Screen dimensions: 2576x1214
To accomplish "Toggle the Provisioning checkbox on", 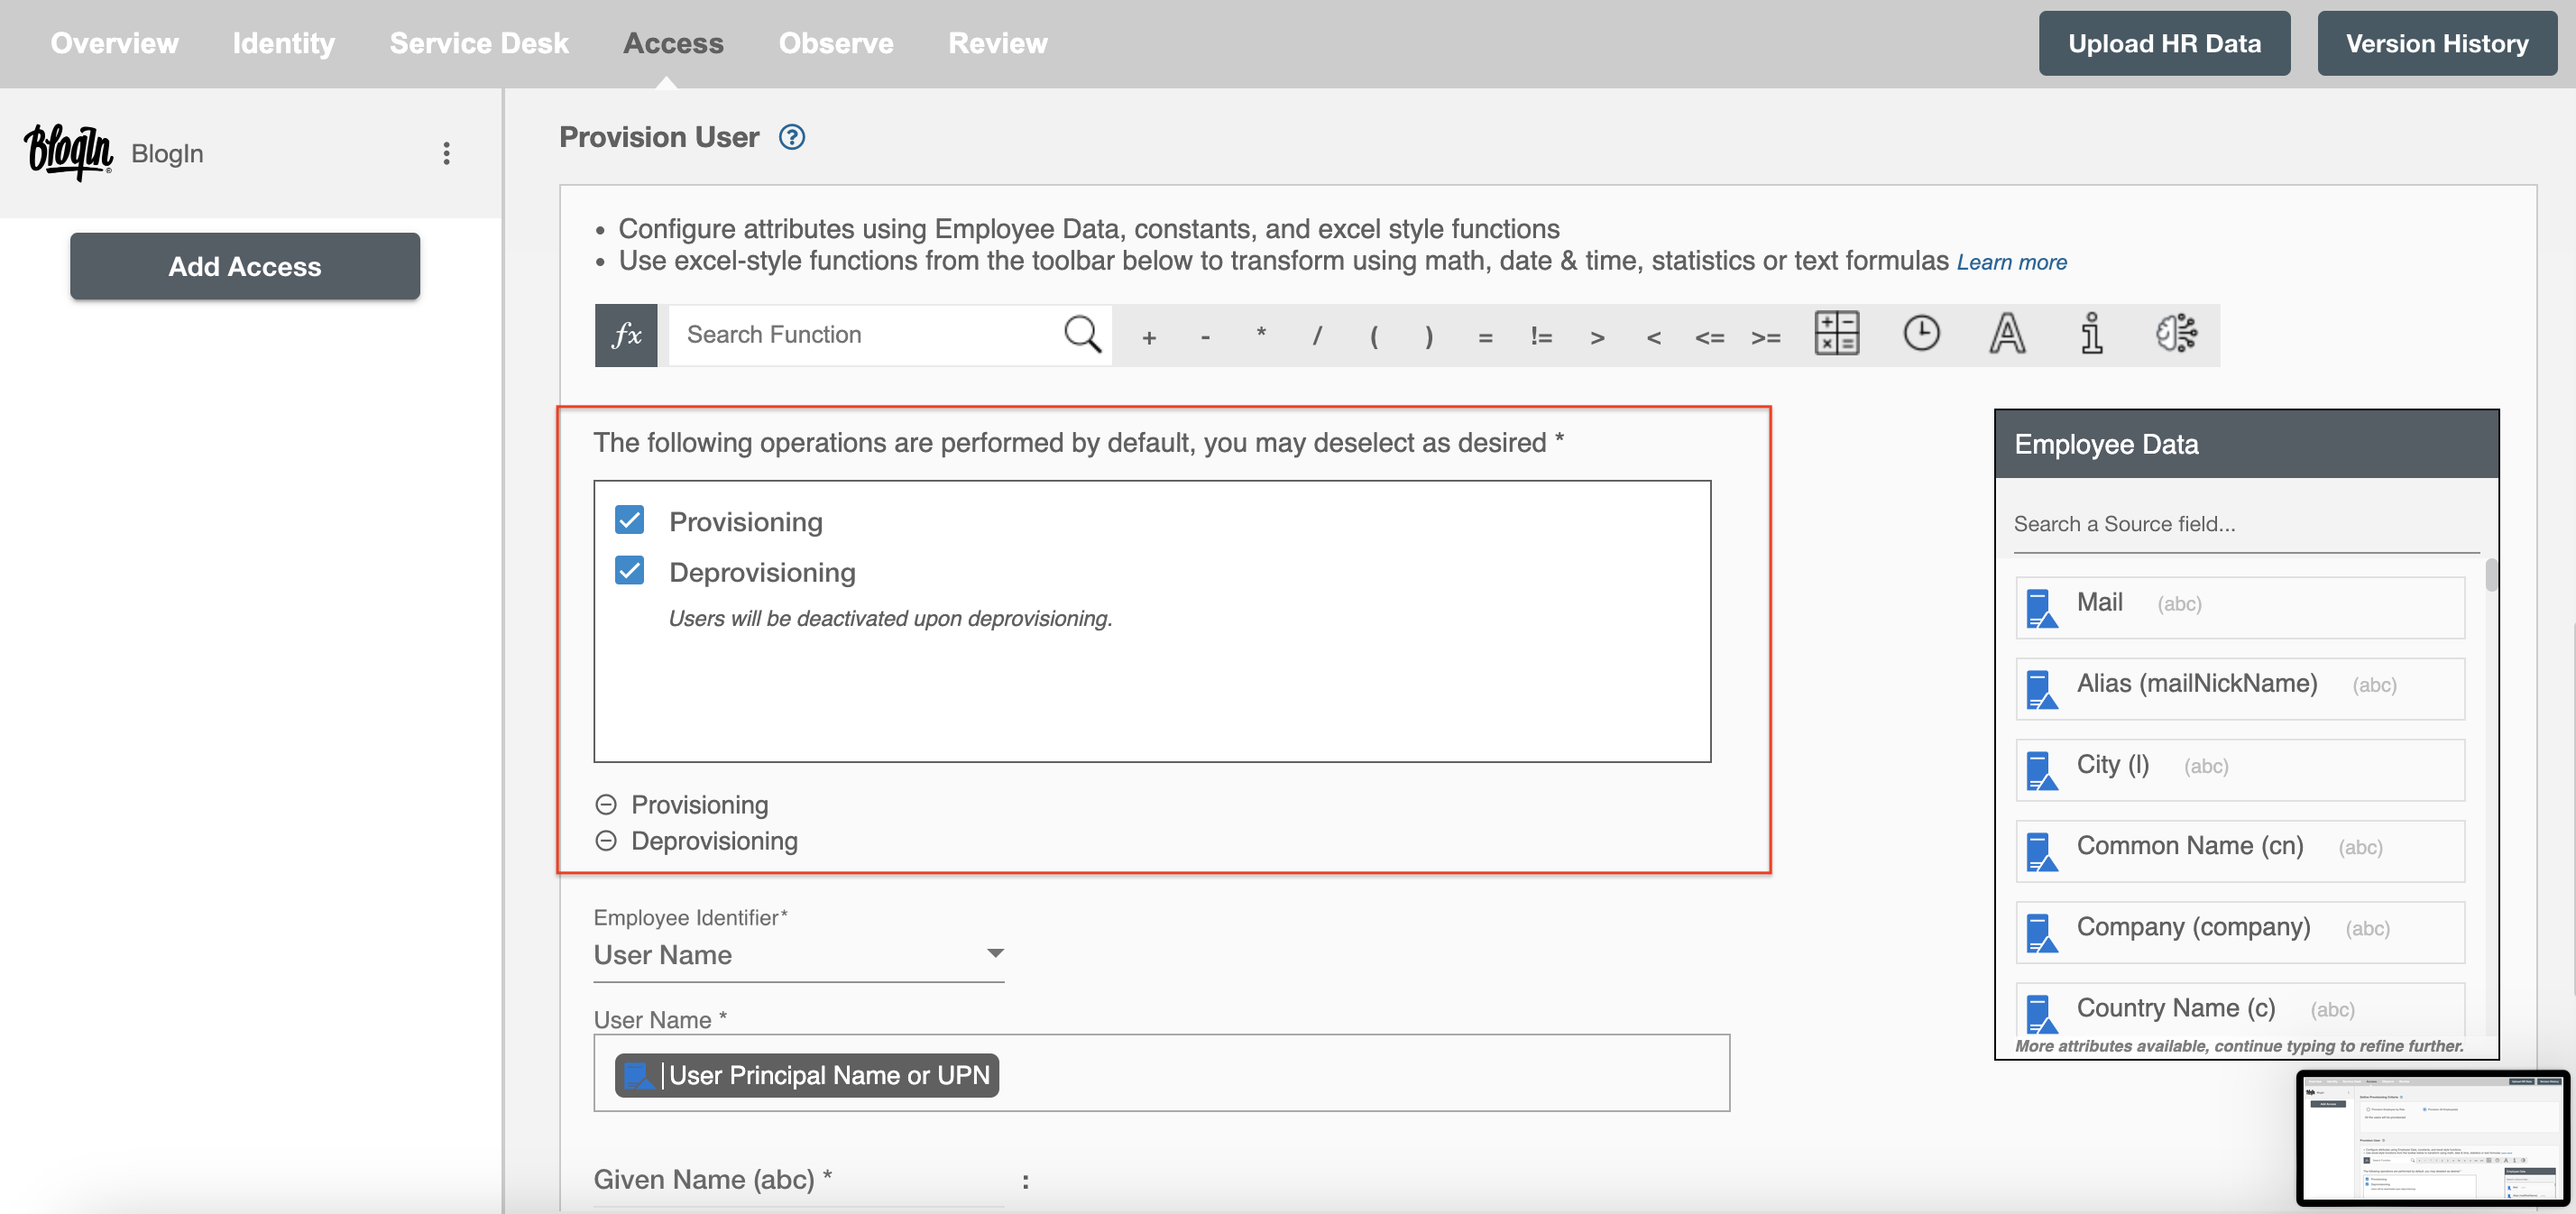I will [630, 520].
